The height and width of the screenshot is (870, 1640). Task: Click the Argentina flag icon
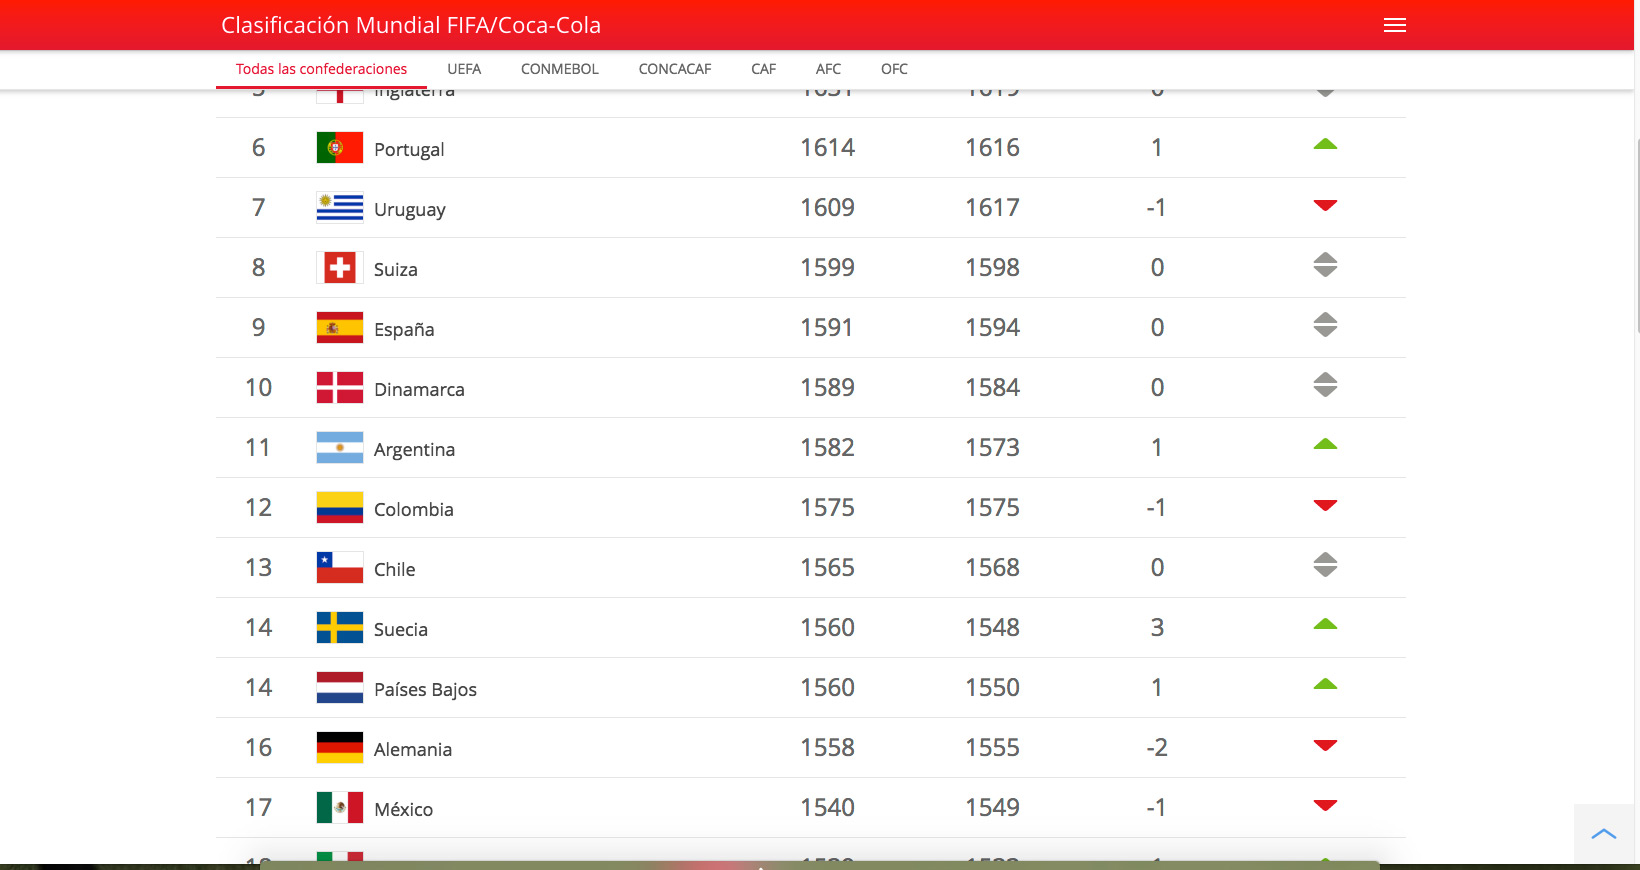coord(340,448)
